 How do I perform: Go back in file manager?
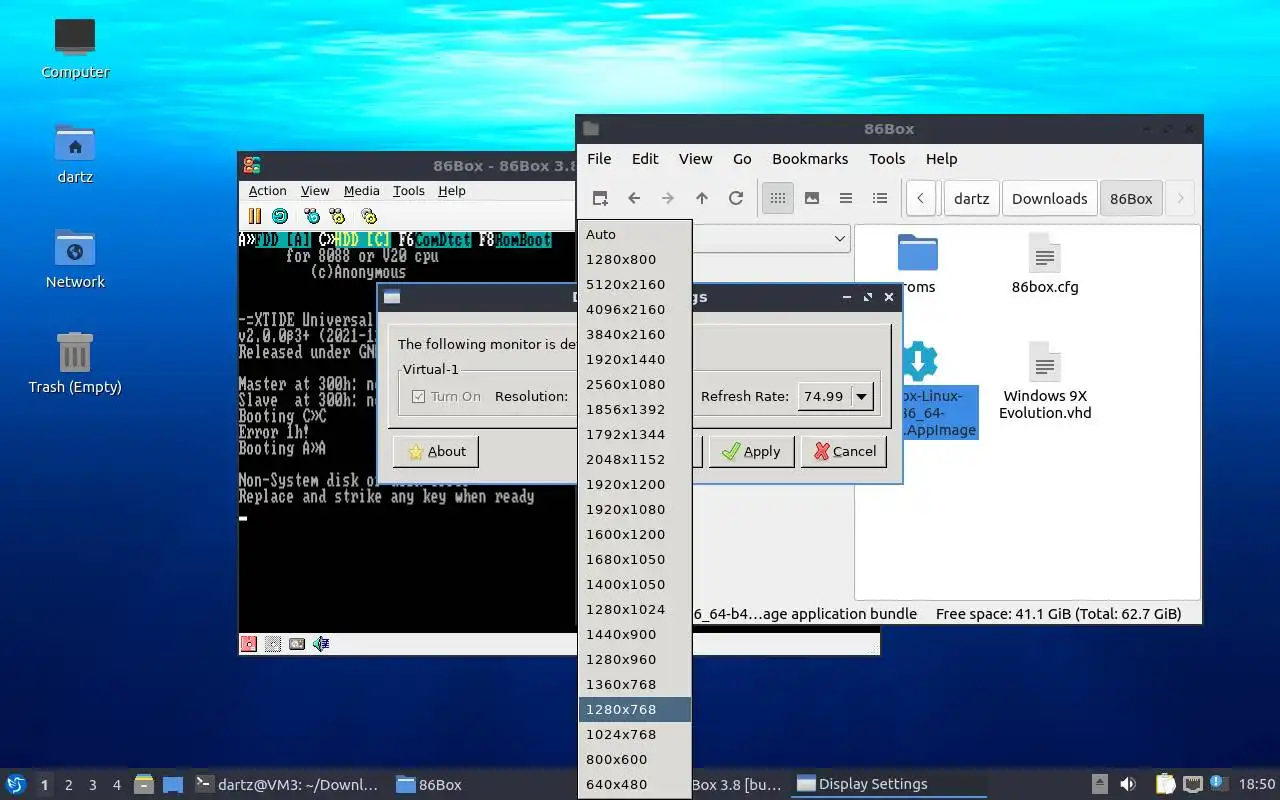click(x=634, y=198)
